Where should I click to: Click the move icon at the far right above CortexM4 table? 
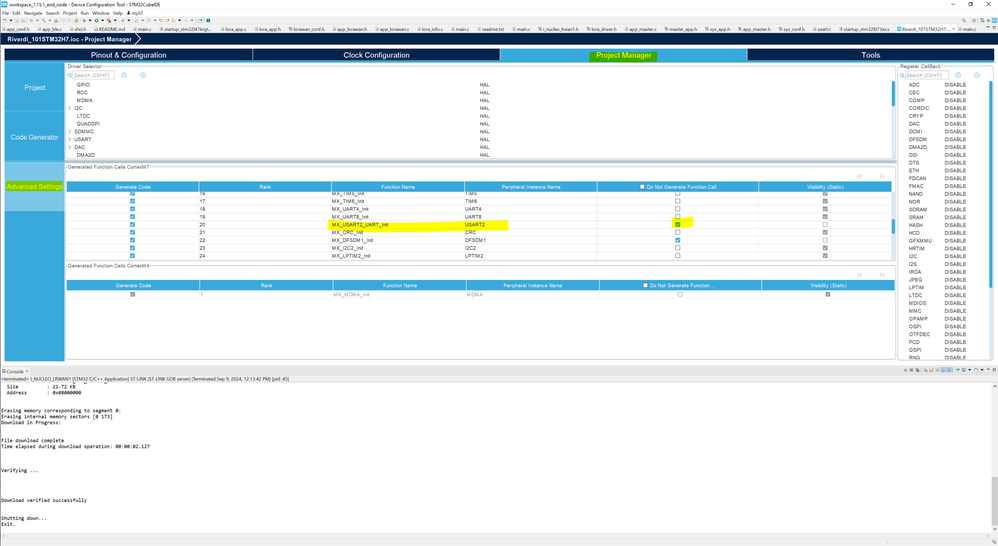(x=882, y=275)
